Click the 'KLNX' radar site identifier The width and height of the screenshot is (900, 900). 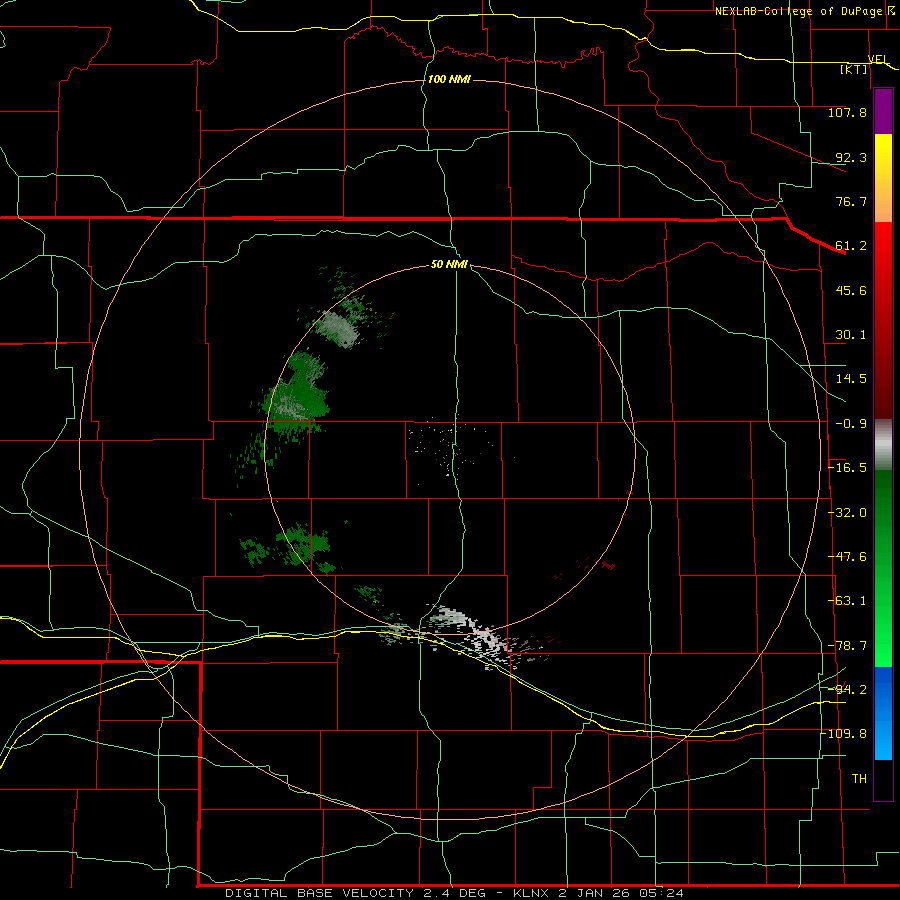tap(530, 893)
